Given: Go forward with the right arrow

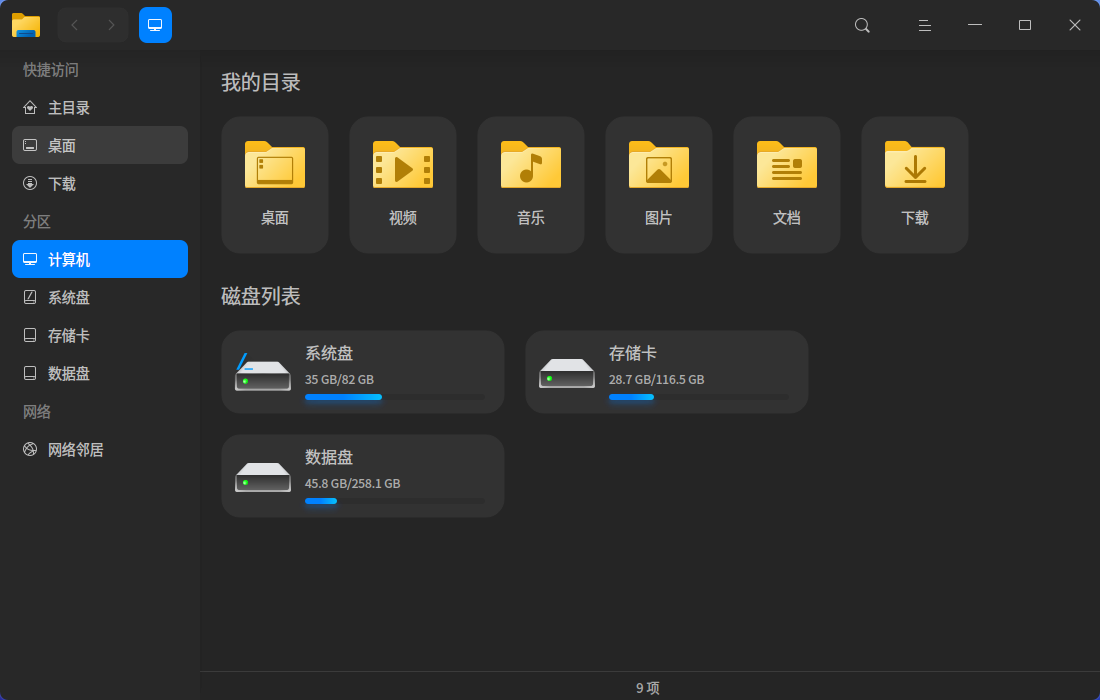Looking at the screenshot, I should (x=111, y=25).
